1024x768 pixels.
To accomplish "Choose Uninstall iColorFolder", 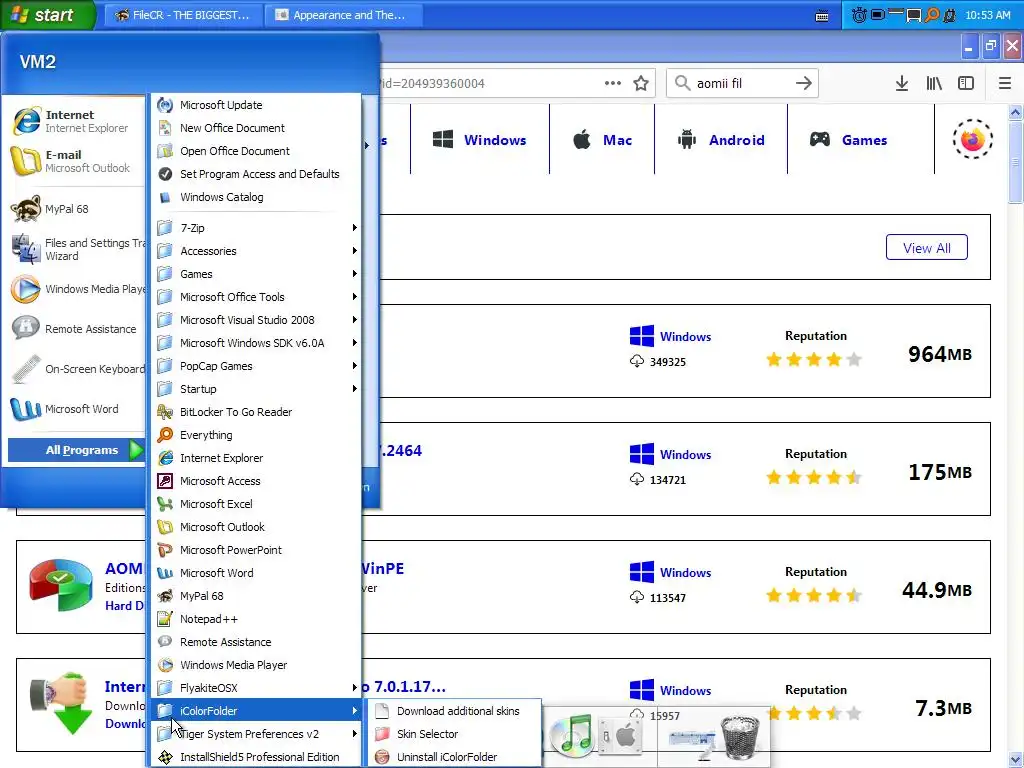I will [x=455, y=757].
